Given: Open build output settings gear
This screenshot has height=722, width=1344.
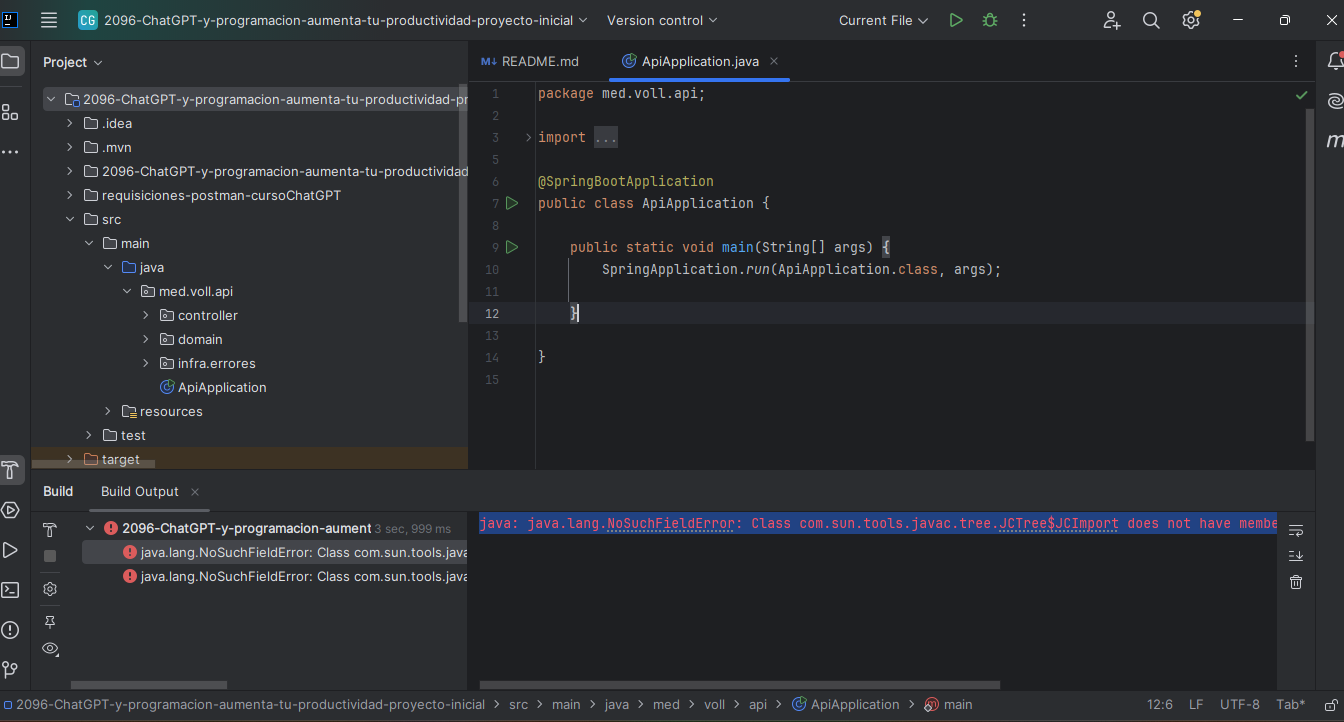Looking at the screenshot, I should [50, 589].
